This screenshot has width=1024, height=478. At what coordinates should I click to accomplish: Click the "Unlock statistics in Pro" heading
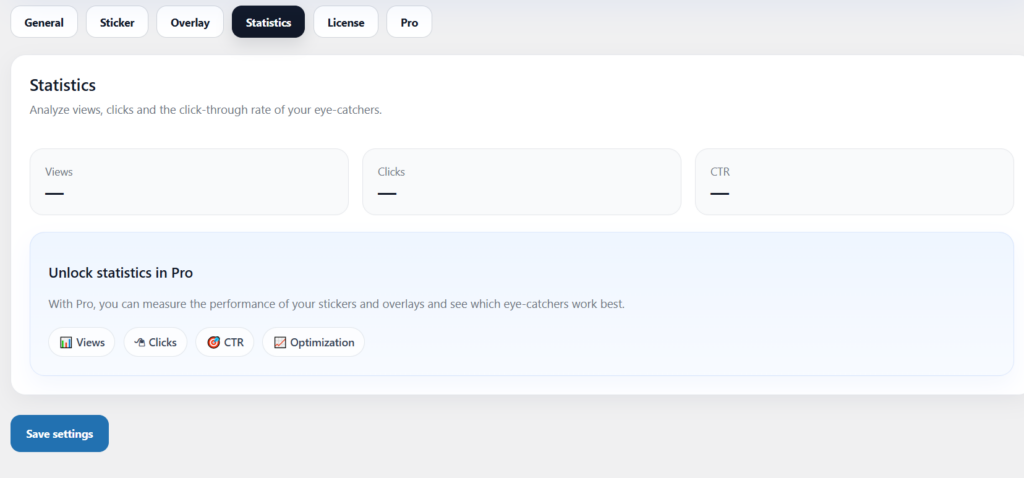[x=120, y=273]
